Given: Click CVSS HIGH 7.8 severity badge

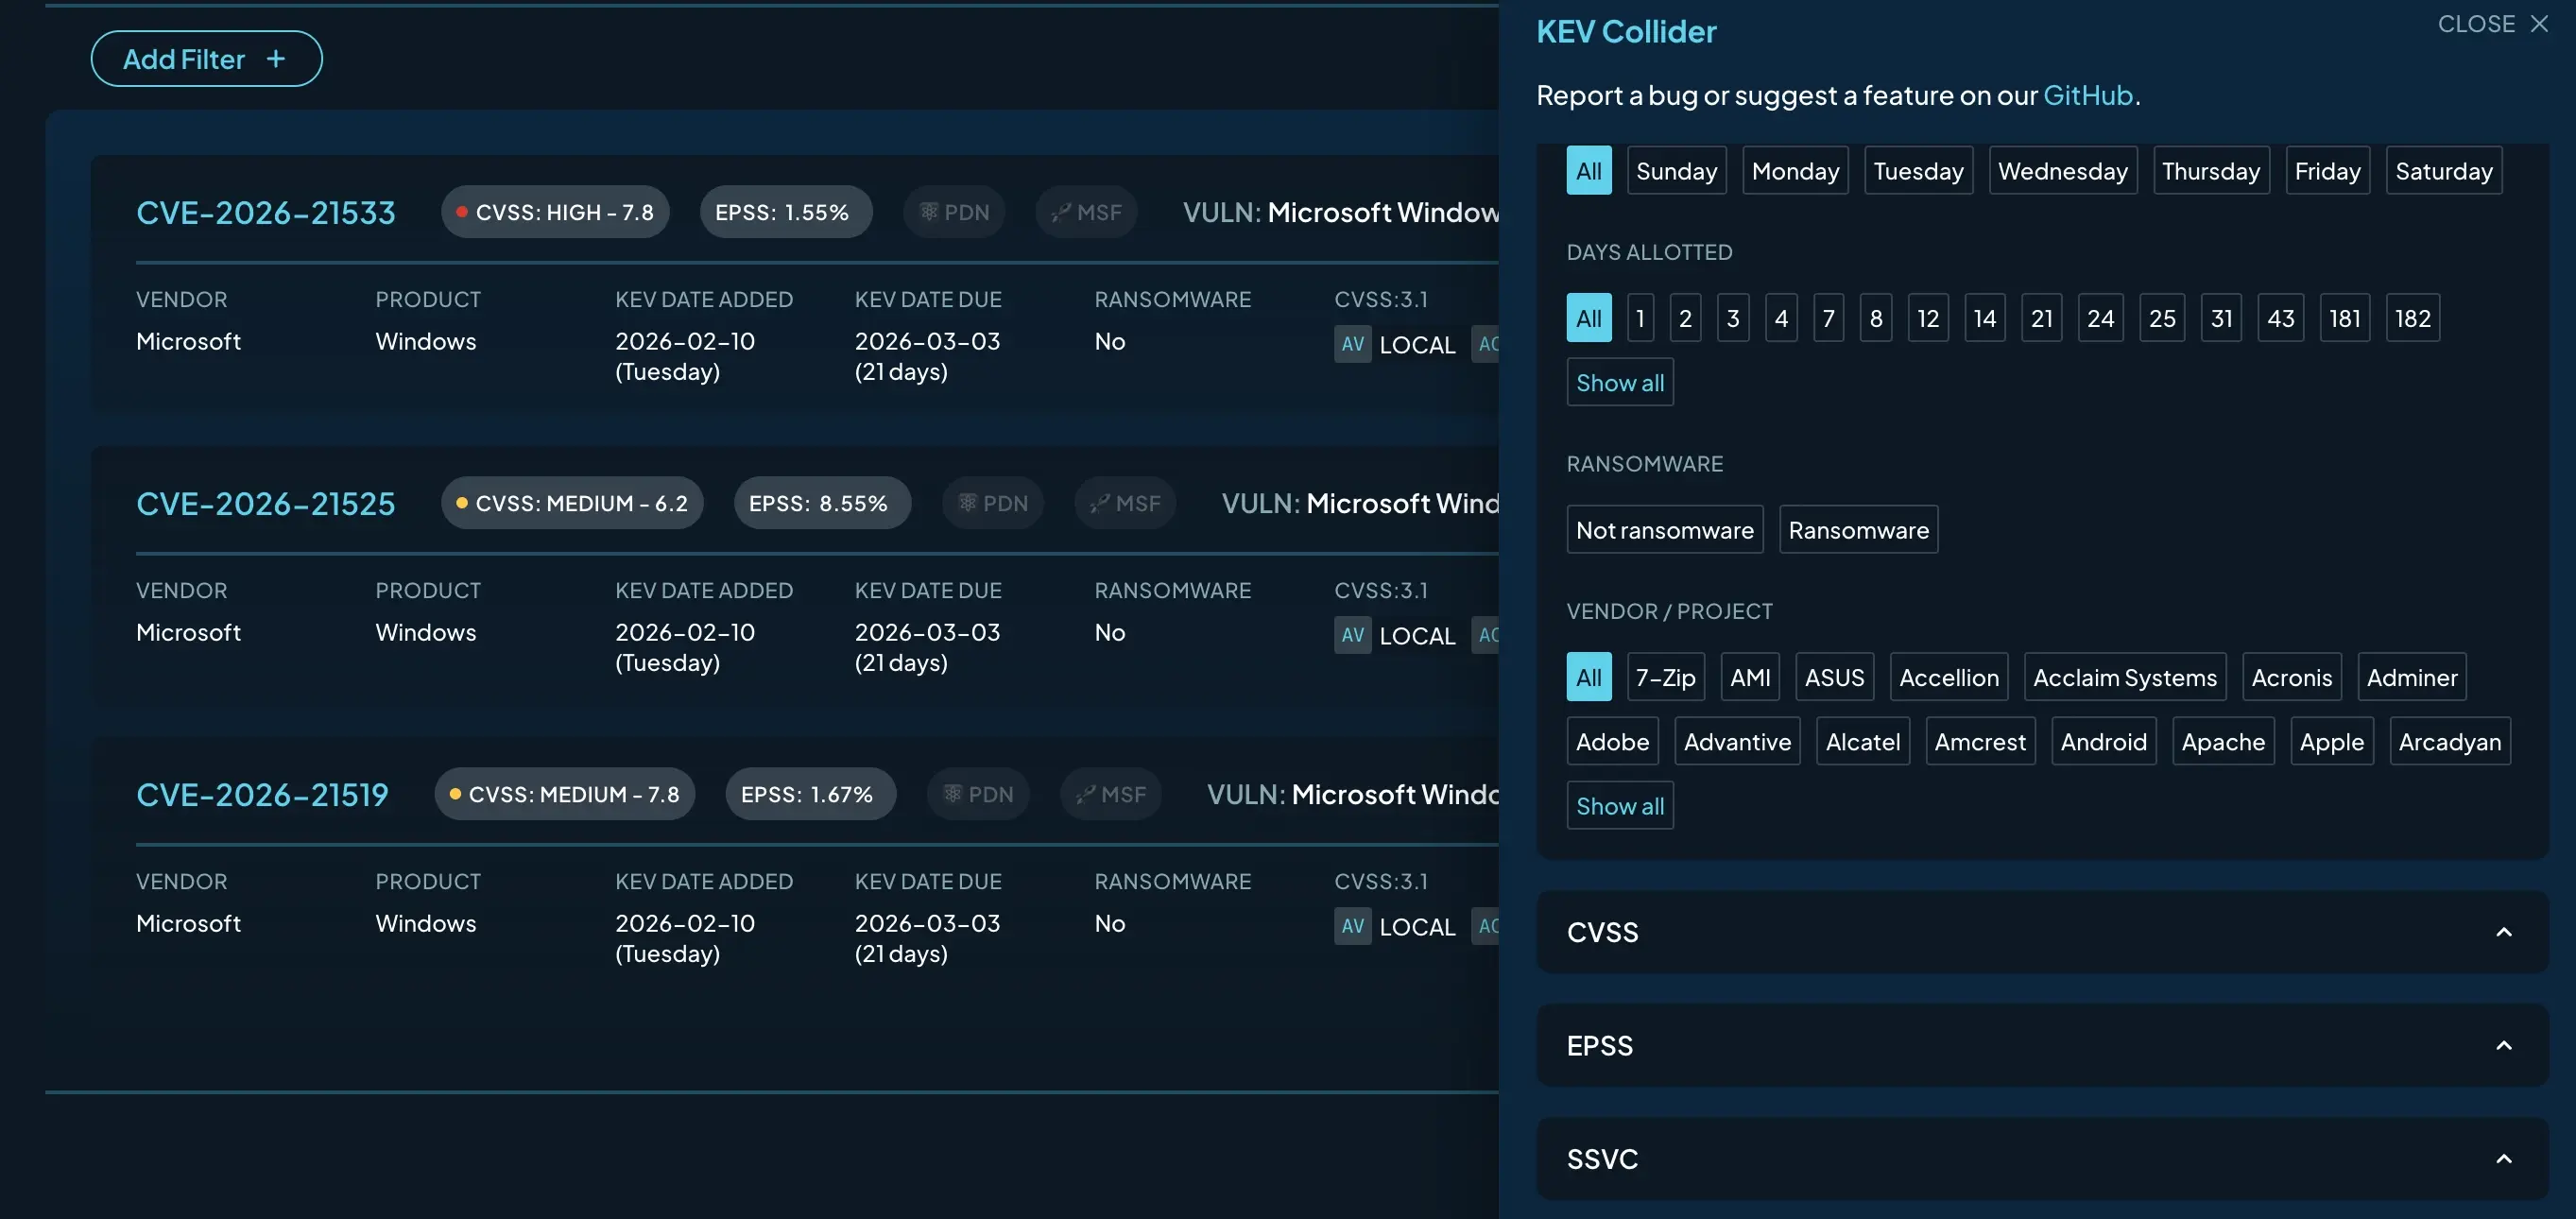Looking at the screenshot, I should pos(554,212).
